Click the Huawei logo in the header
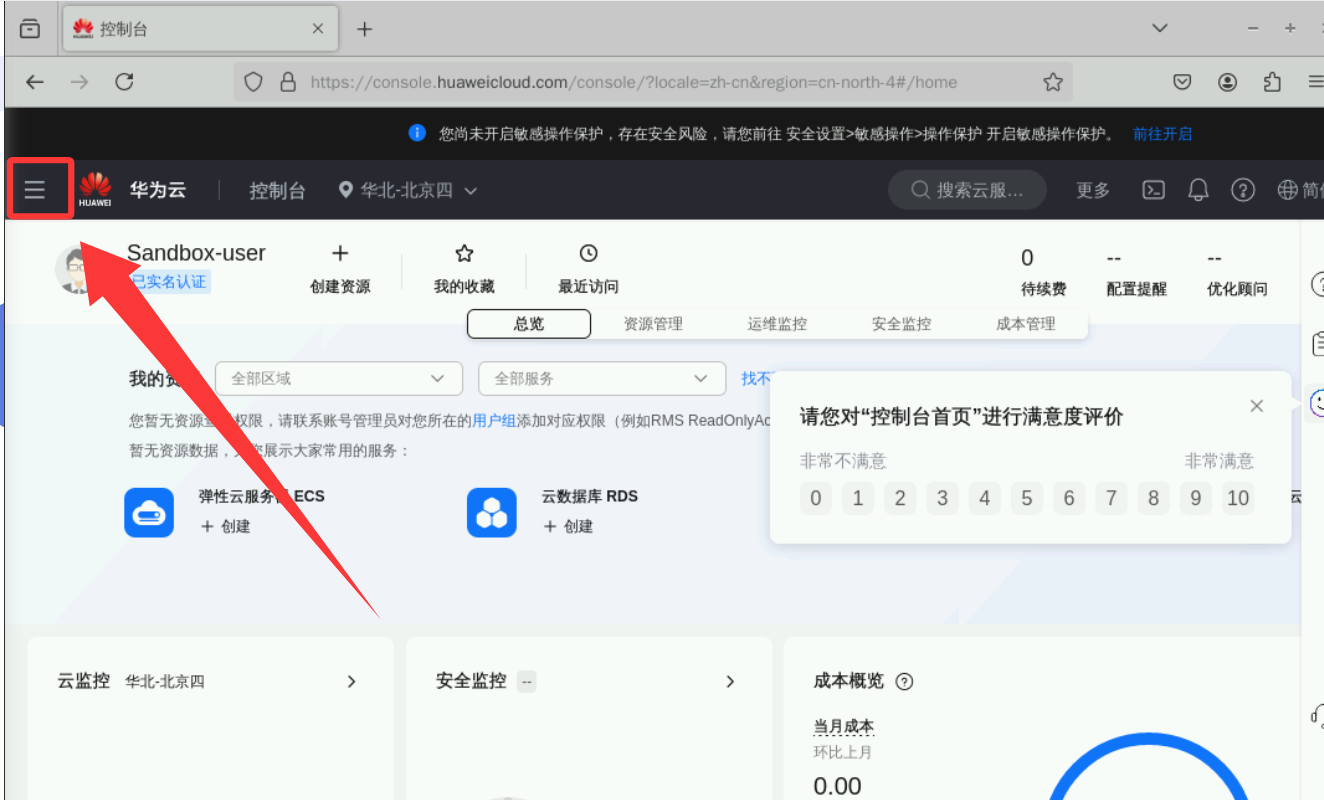 (96, 189)
